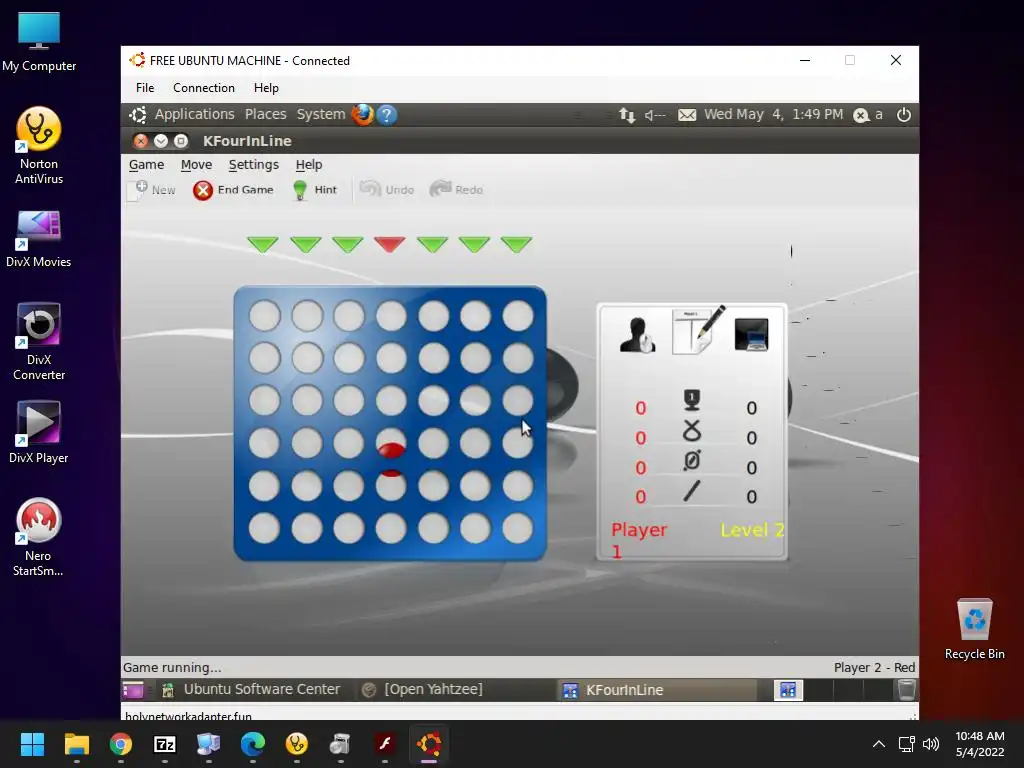Open the Ubuntu trash icon in panel
Image resolution: width=1024 pixels, height=768 pixels.
pos(906,690)
